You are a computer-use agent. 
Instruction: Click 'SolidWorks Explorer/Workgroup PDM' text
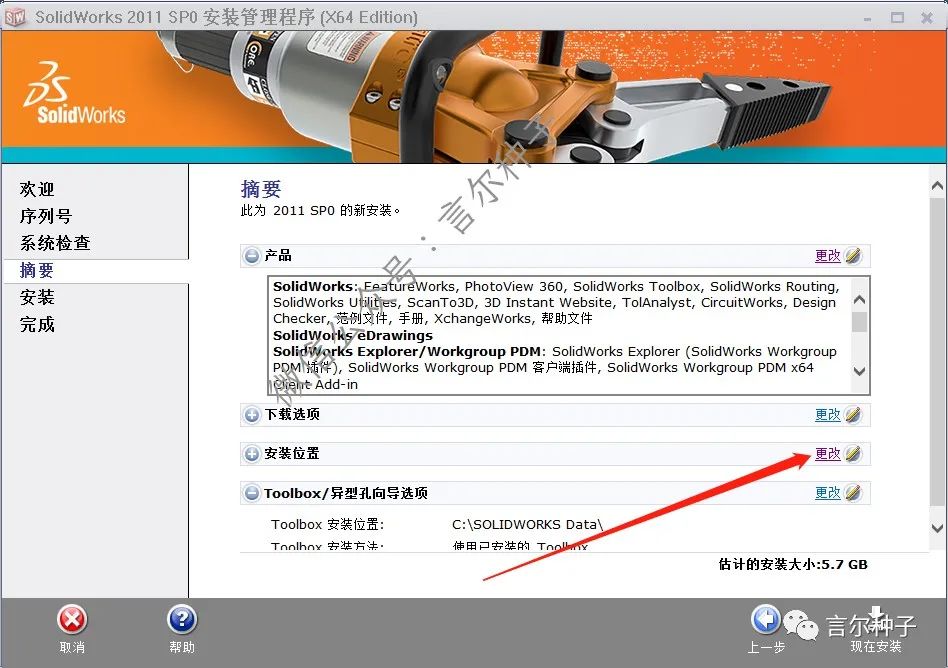(406, 352)
